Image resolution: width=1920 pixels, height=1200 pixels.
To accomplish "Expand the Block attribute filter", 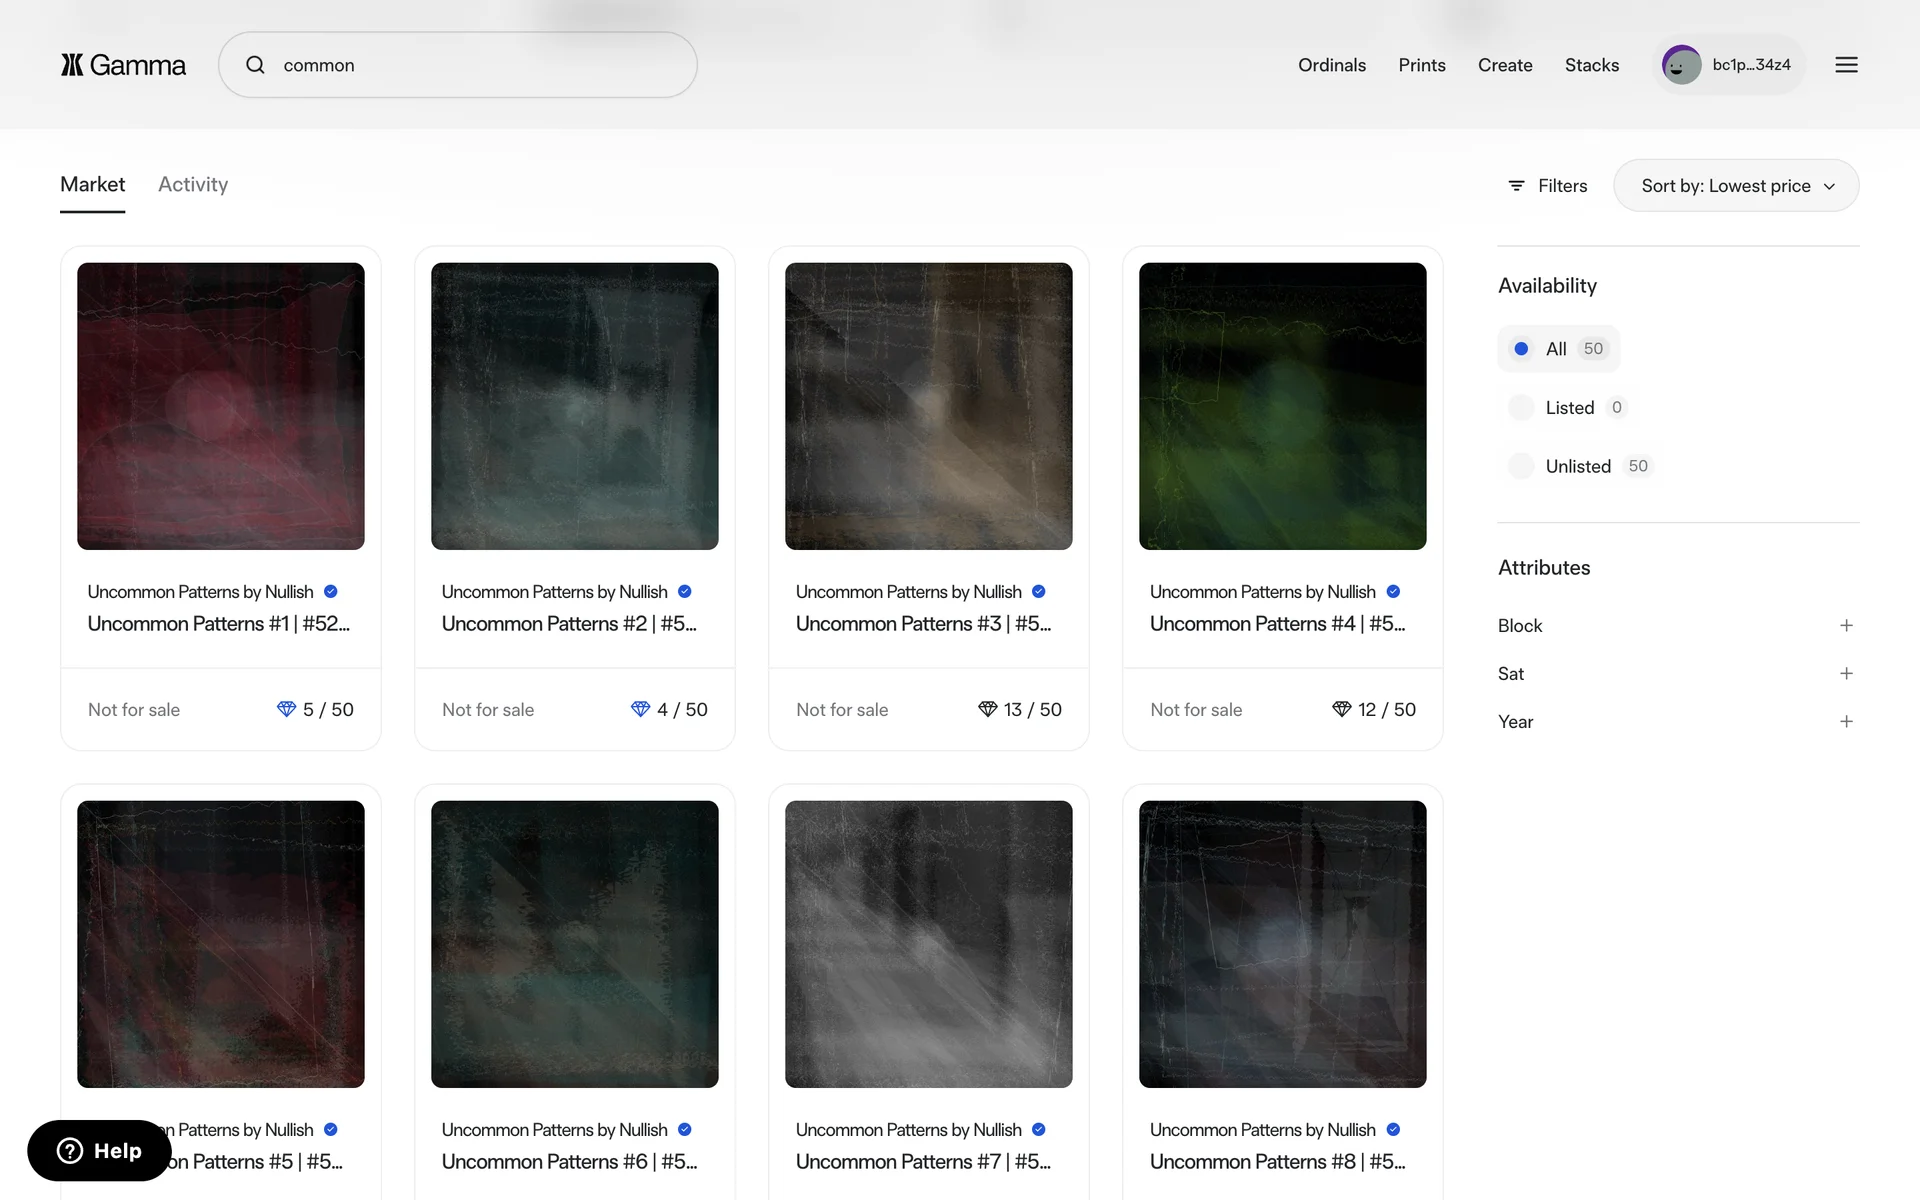I will pyautogui.click(x=1846, y=626).
